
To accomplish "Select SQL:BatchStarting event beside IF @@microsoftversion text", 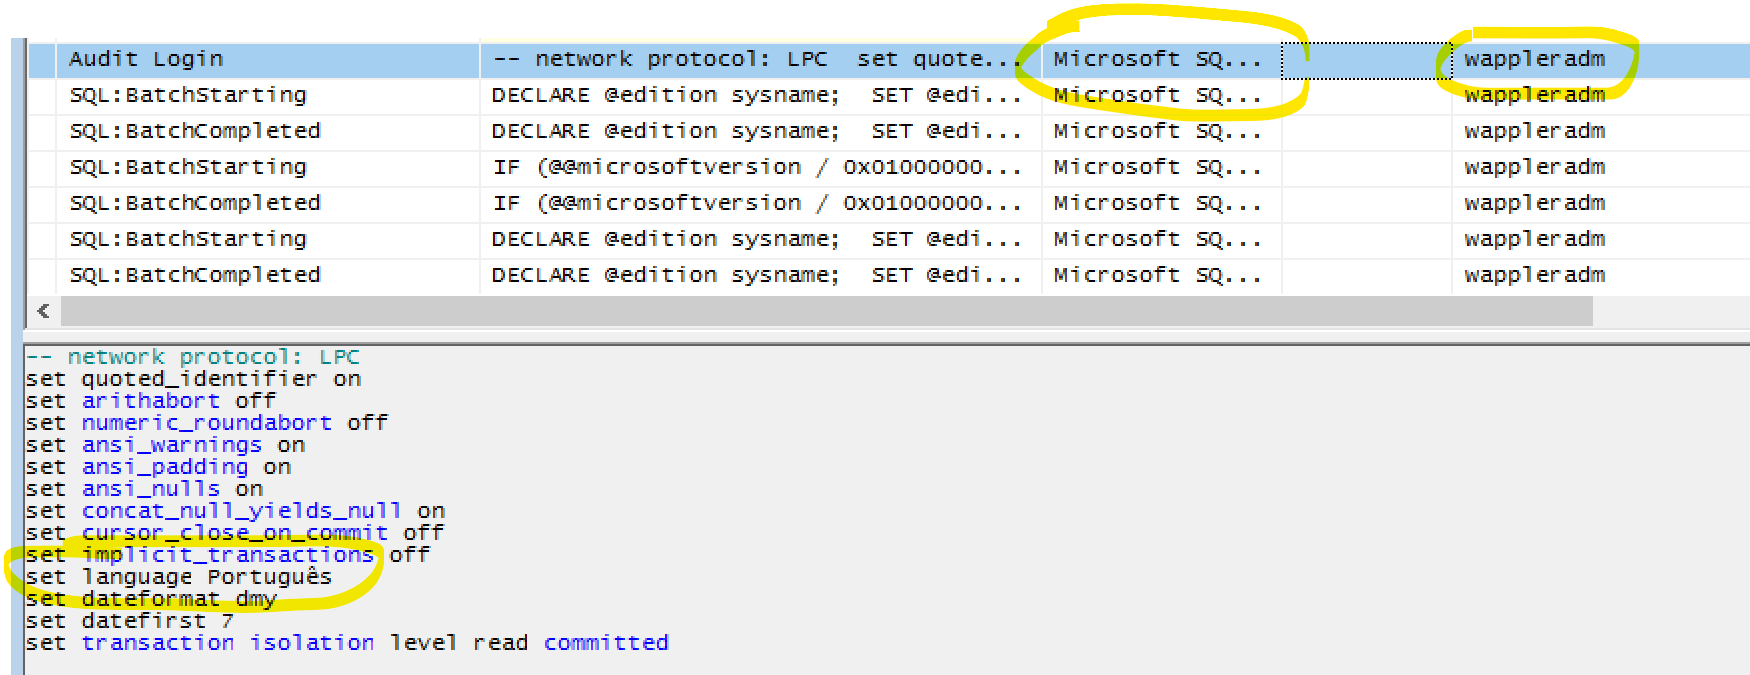I will [x=188, y=167].
